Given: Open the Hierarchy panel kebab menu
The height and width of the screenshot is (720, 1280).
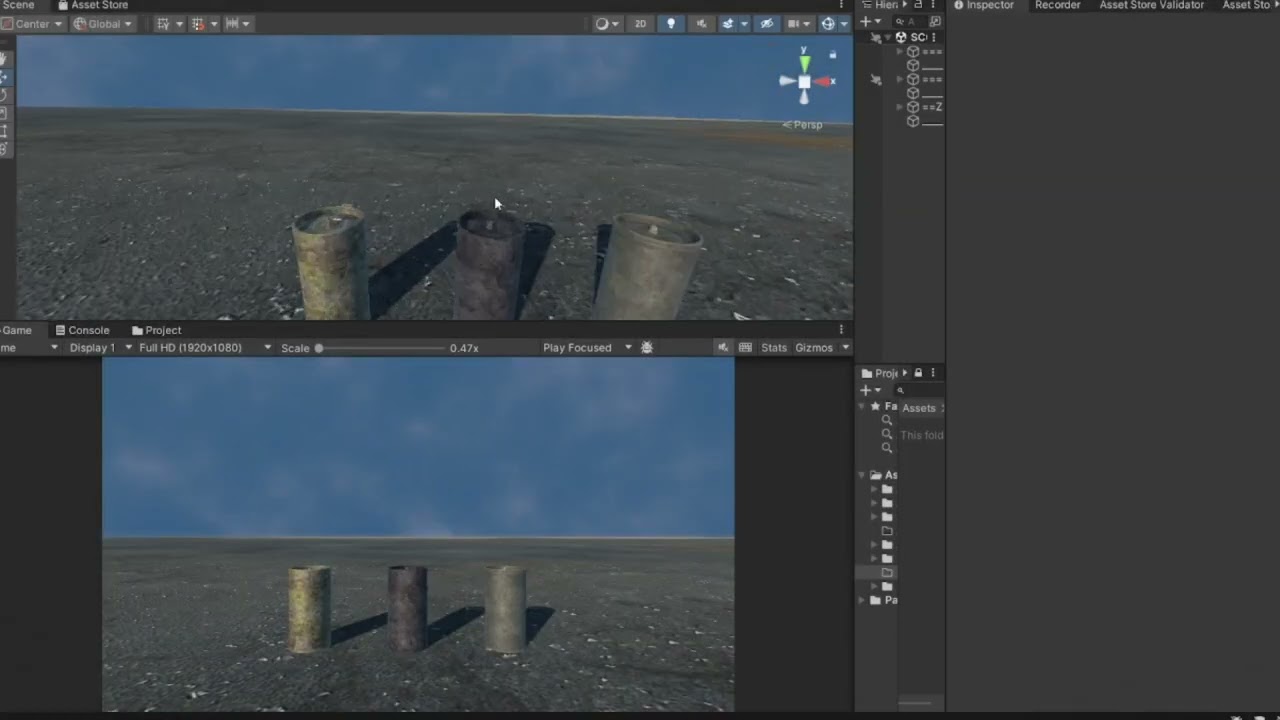Looking at the screenshot, I should point(933,5).
